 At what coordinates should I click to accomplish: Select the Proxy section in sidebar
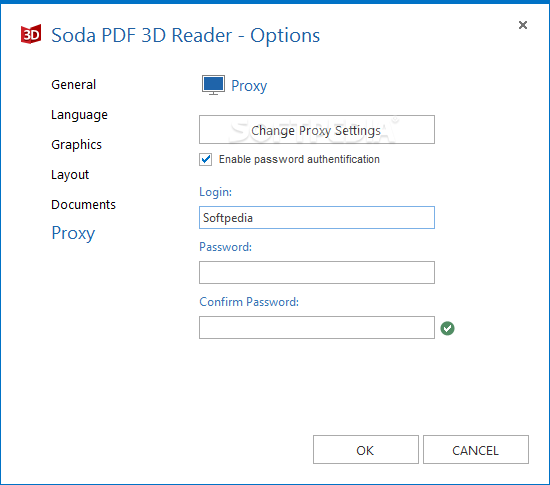tap(73, 233)
